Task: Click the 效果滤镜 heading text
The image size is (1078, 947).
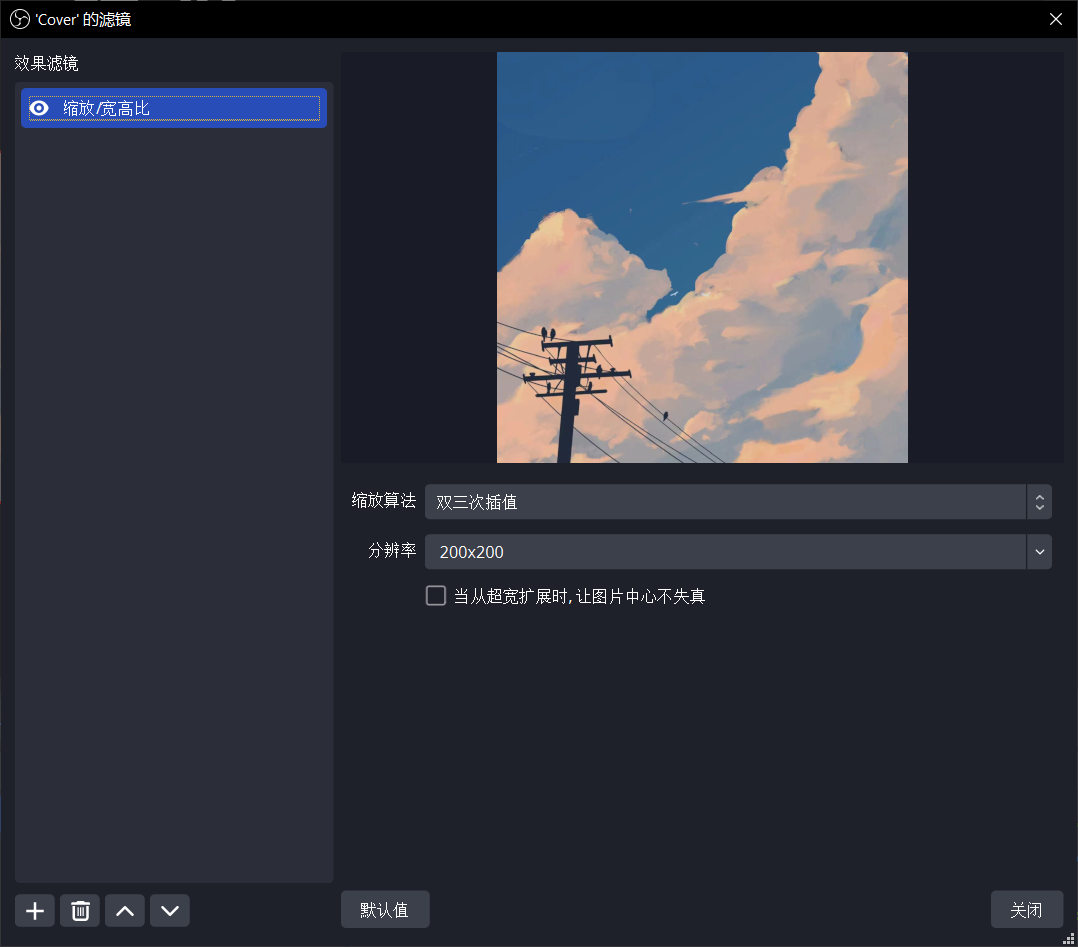Action: point(46,63)
